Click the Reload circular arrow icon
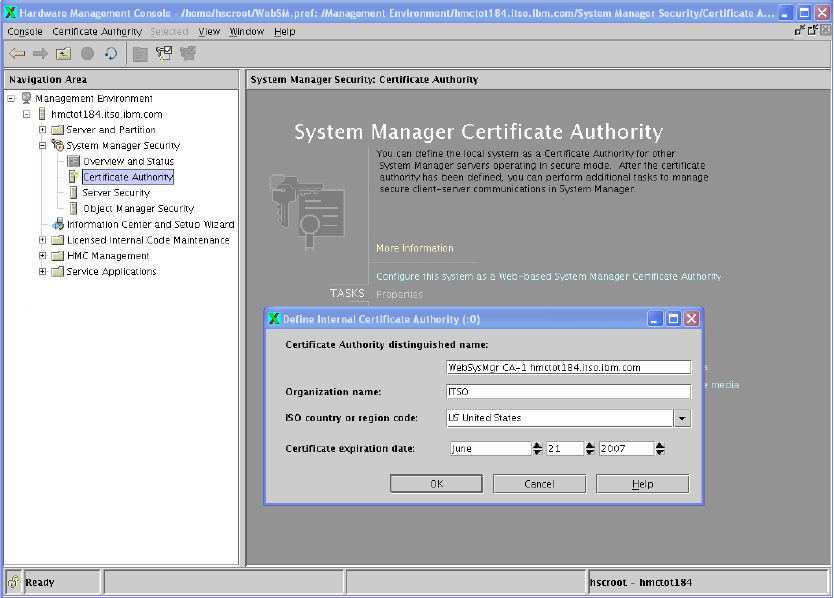834x598 pixels. 110,54
